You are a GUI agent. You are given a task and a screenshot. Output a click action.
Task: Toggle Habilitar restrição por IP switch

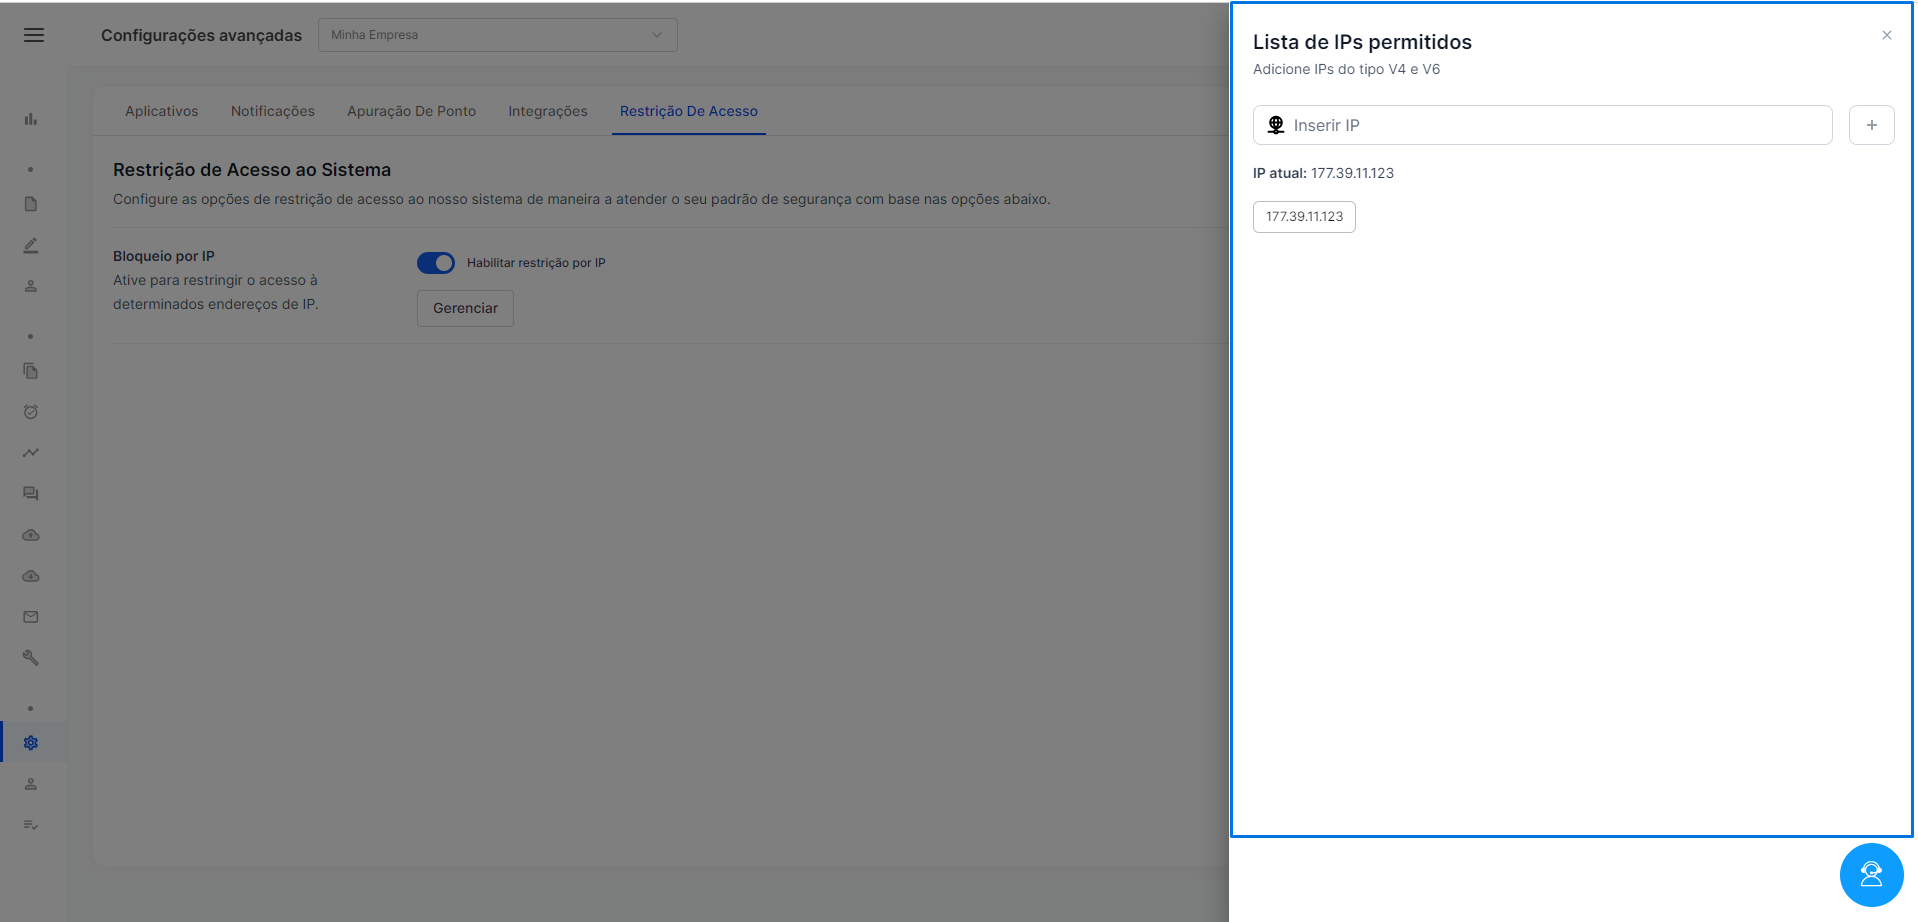click(436, 263)
